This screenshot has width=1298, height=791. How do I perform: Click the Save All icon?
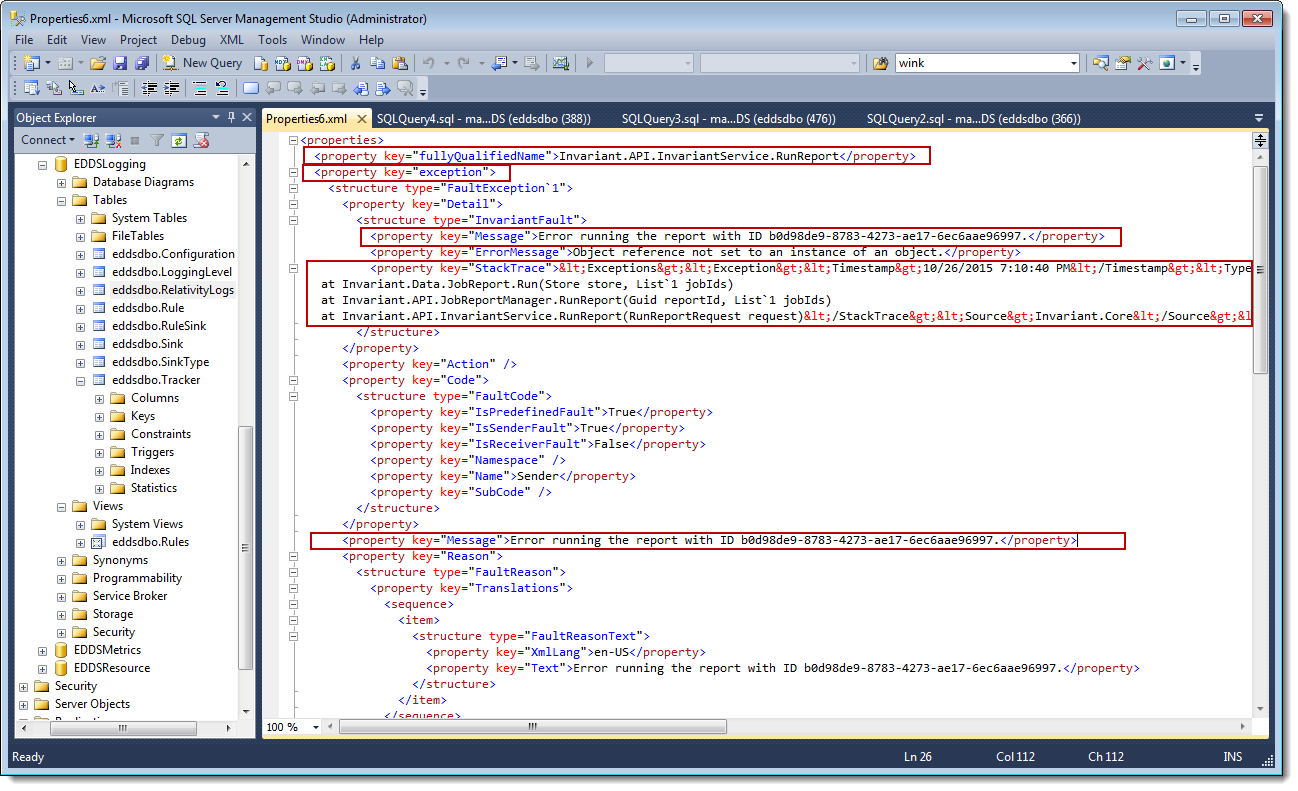click(x=141, y=63)
